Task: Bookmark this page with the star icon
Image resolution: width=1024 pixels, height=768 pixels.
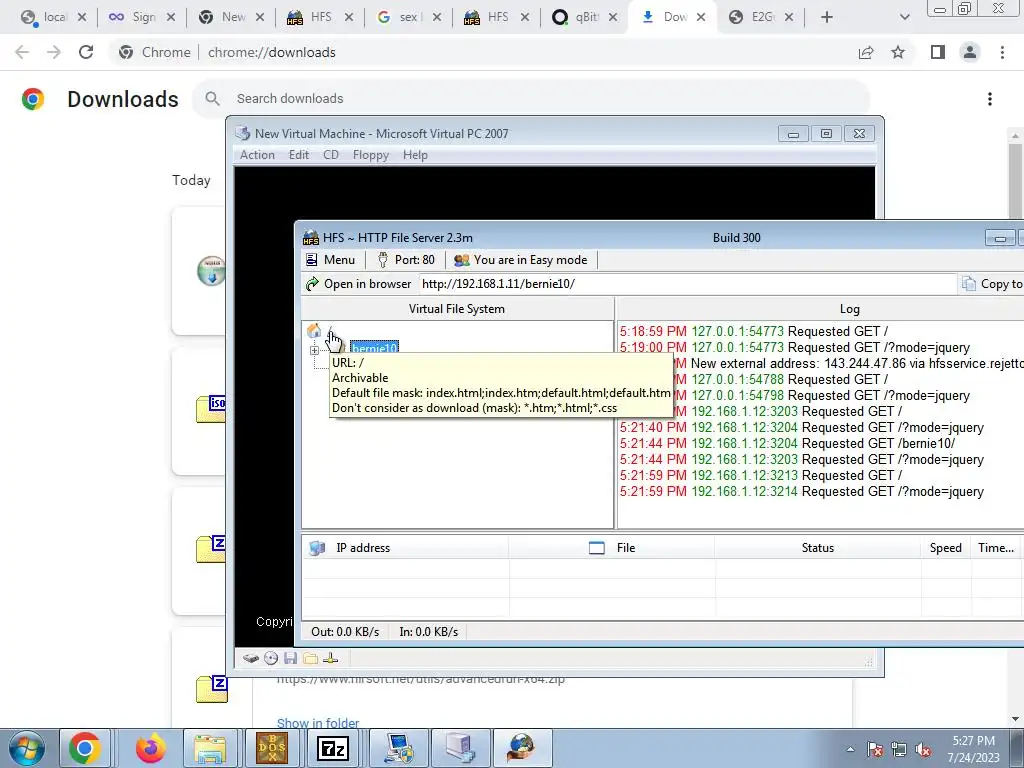Action: 898,52
